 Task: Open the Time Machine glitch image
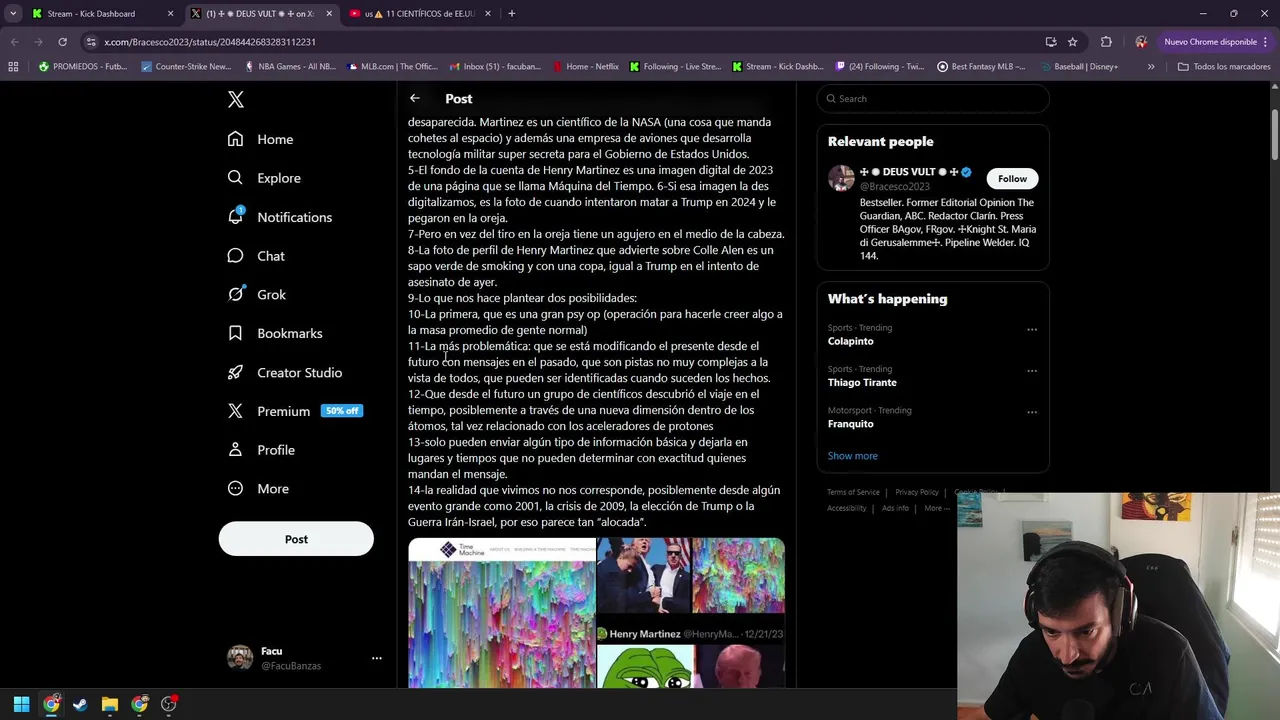click(x=502, y=613)
